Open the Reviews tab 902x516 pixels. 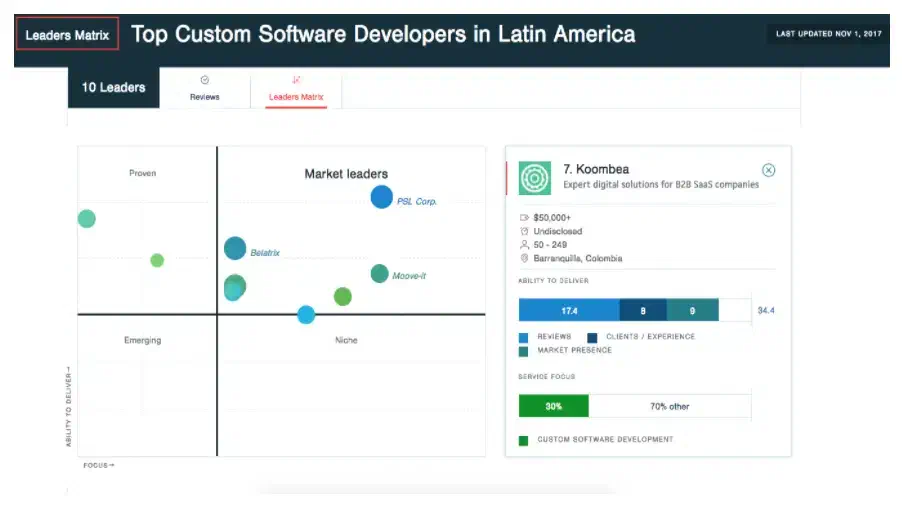coord(205,88)
